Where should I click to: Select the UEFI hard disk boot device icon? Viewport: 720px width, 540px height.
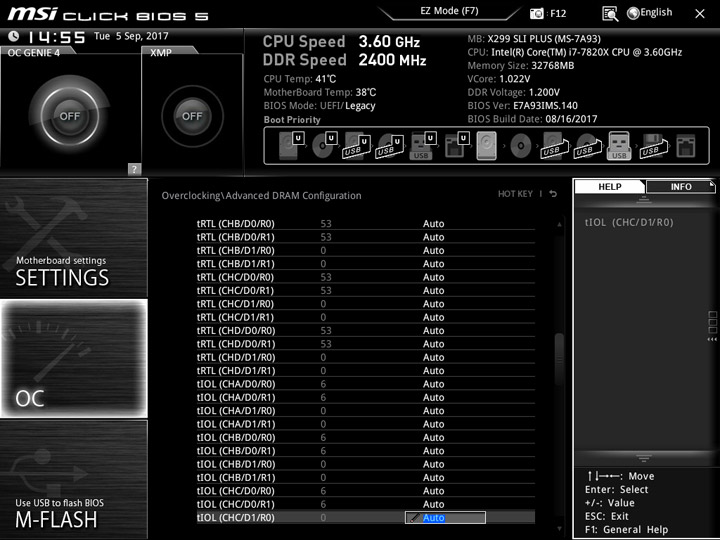[x=291, y=146]
